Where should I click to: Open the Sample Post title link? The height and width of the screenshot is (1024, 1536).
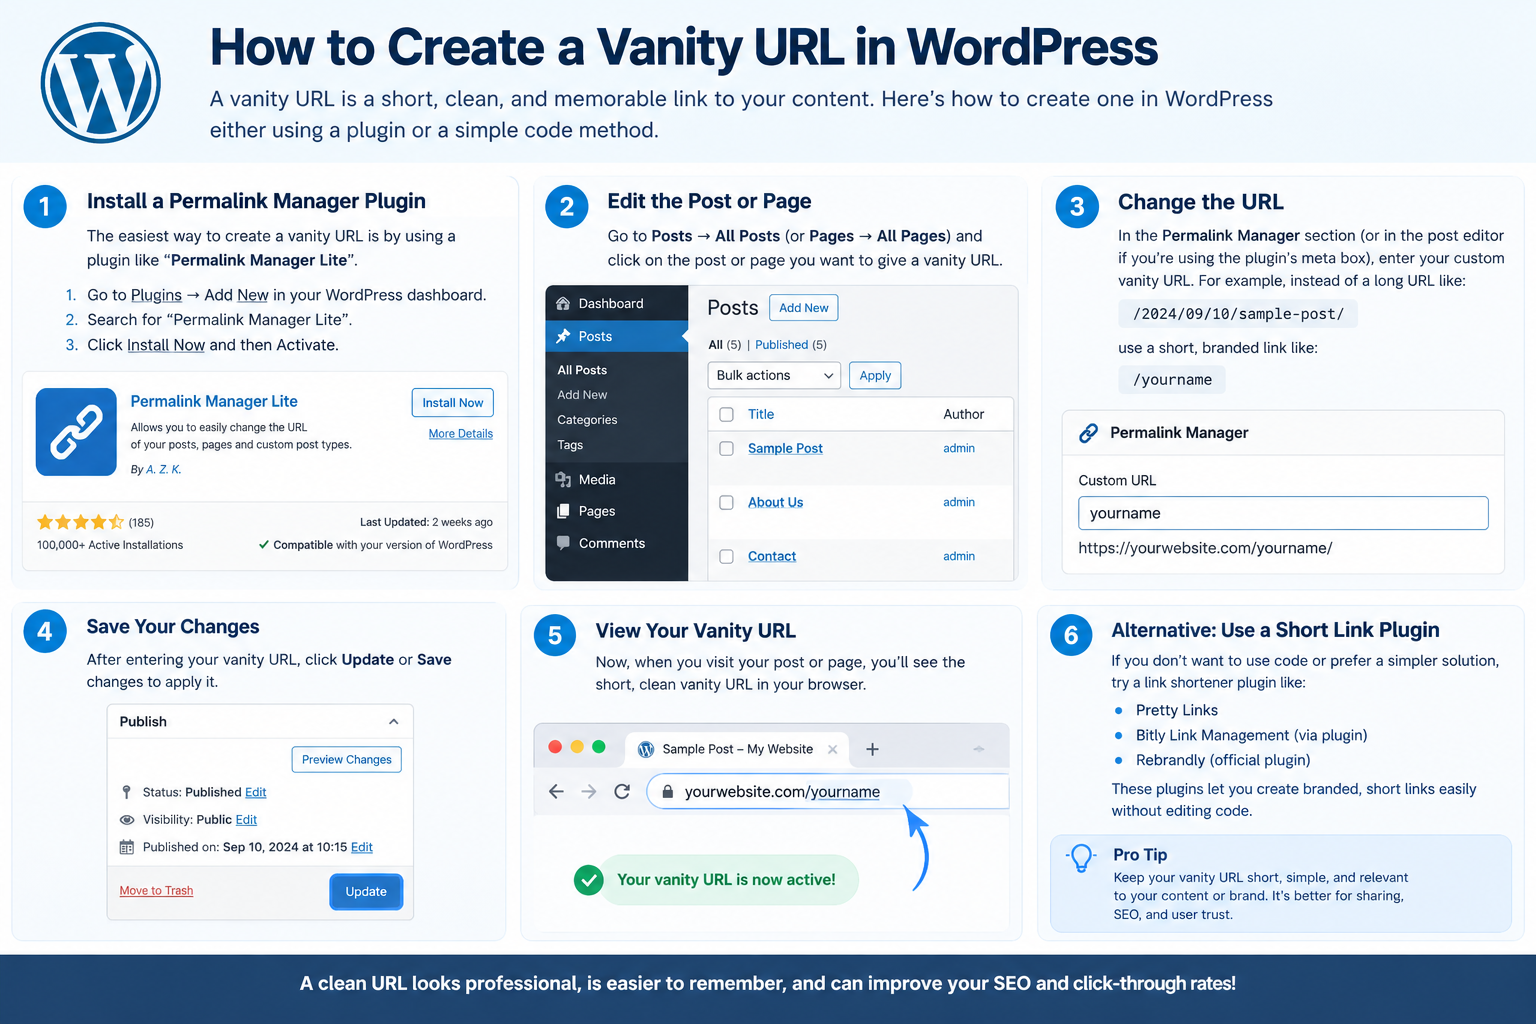[785, 448]
